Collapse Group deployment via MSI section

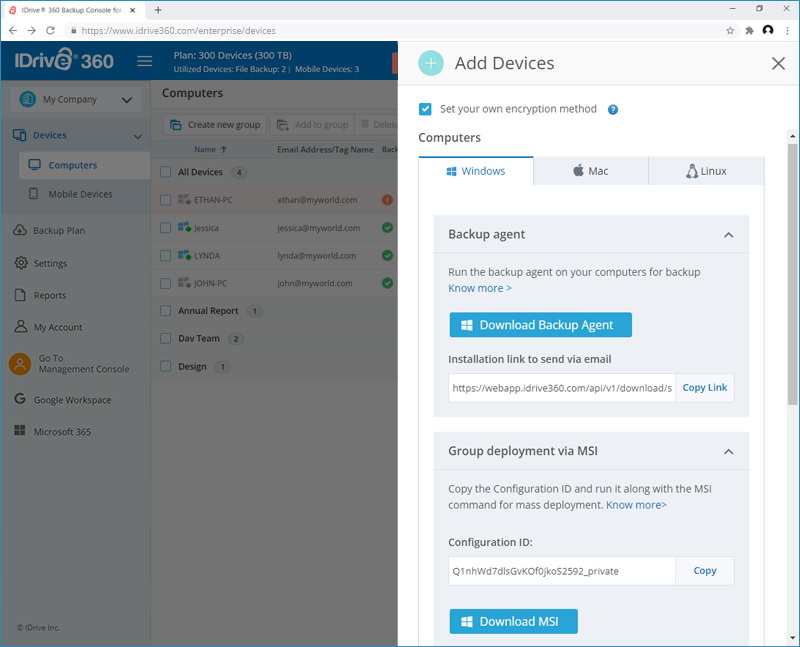(728, 452)
